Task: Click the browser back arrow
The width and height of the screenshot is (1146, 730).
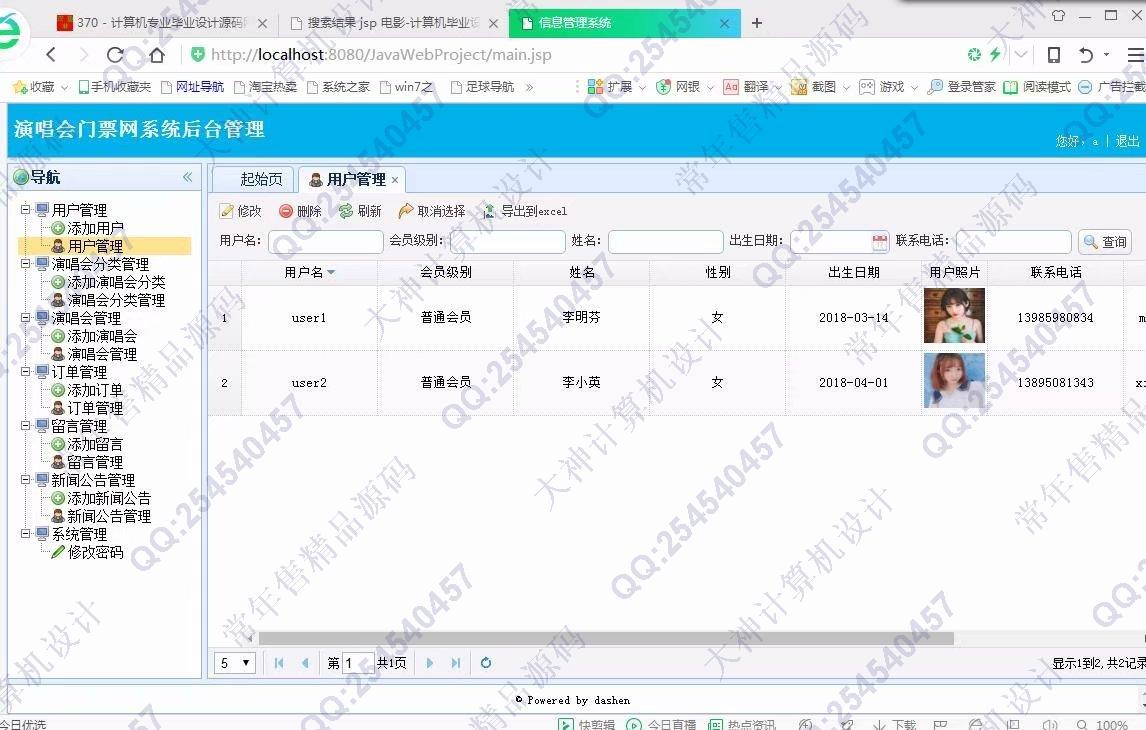Action: click(x=50, y=54)
